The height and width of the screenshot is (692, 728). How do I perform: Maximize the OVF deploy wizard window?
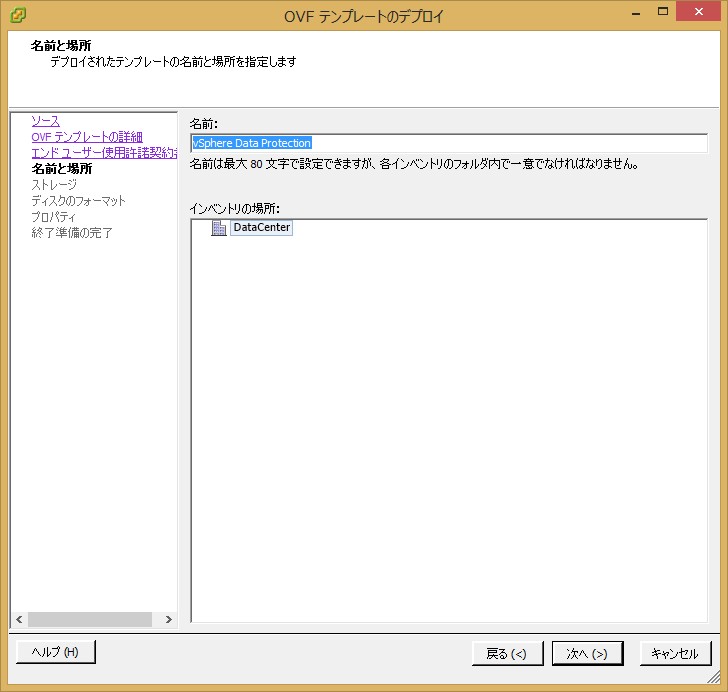663,12
